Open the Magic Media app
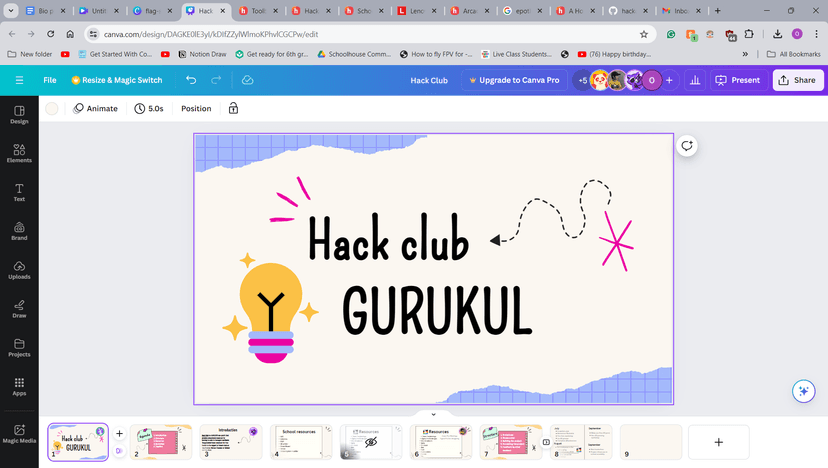The height and width of the screenshot is (468, 828). pyautogui.click(x=19, y=434)
